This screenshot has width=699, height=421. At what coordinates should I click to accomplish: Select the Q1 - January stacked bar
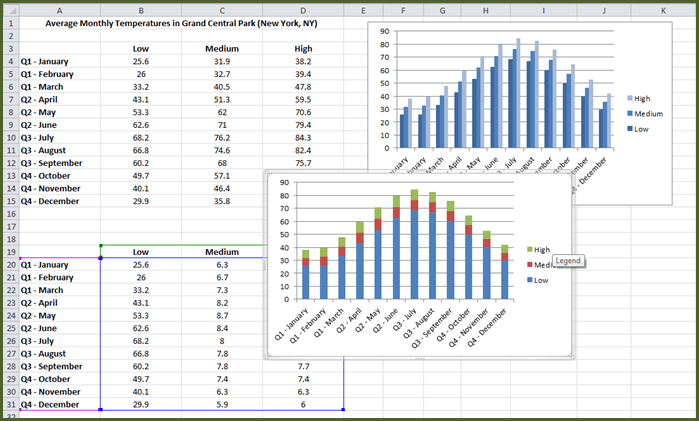tap(306, 276)
